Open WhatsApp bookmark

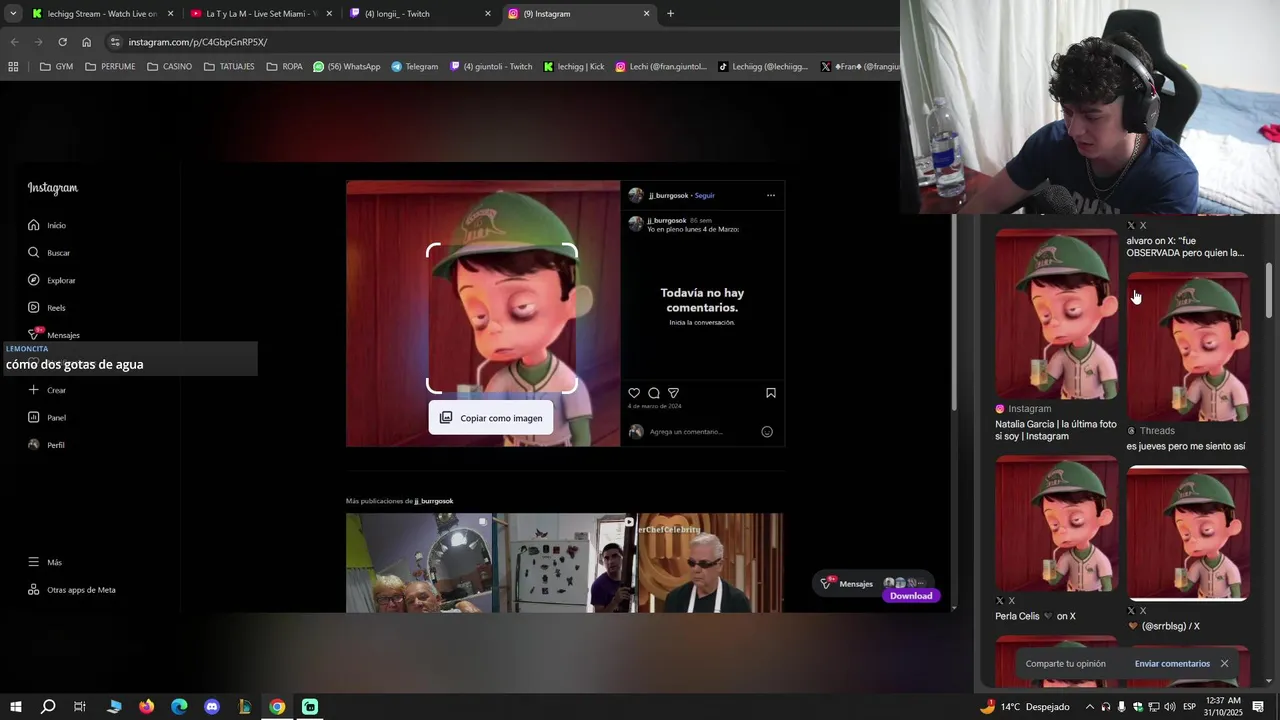tap(346, 67)
